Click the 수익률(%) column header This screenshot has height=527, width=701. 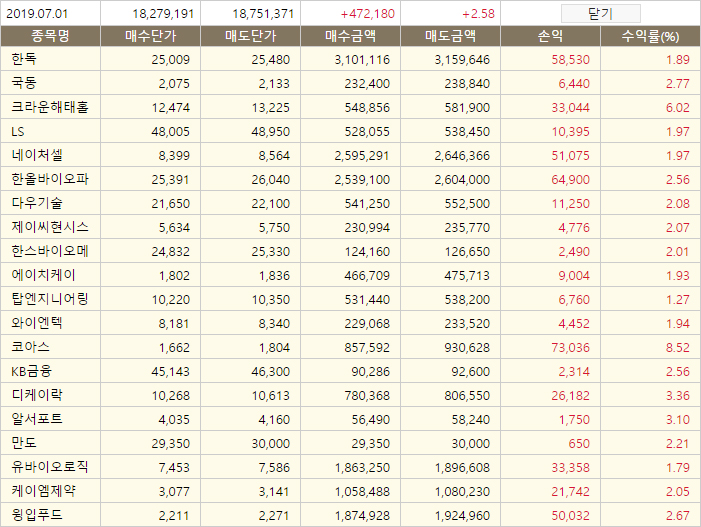coord(650,36)
